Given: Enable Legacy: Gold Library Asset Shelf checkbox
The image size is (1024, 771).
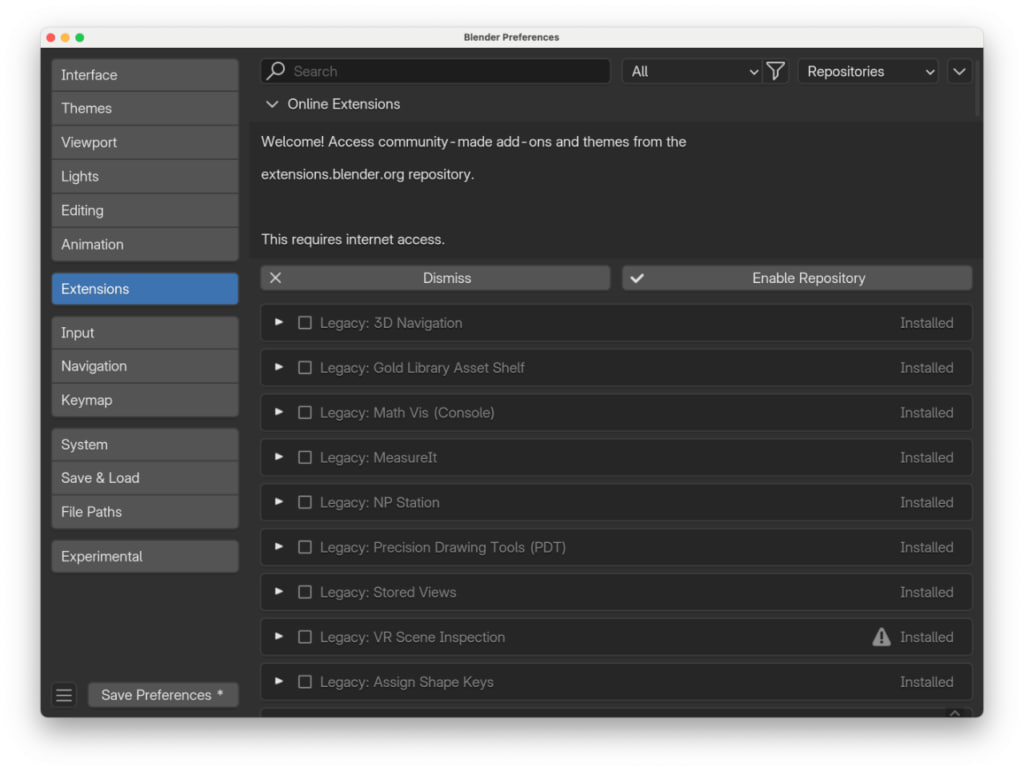Looking at the screenshot, I should tap(304, 368).
